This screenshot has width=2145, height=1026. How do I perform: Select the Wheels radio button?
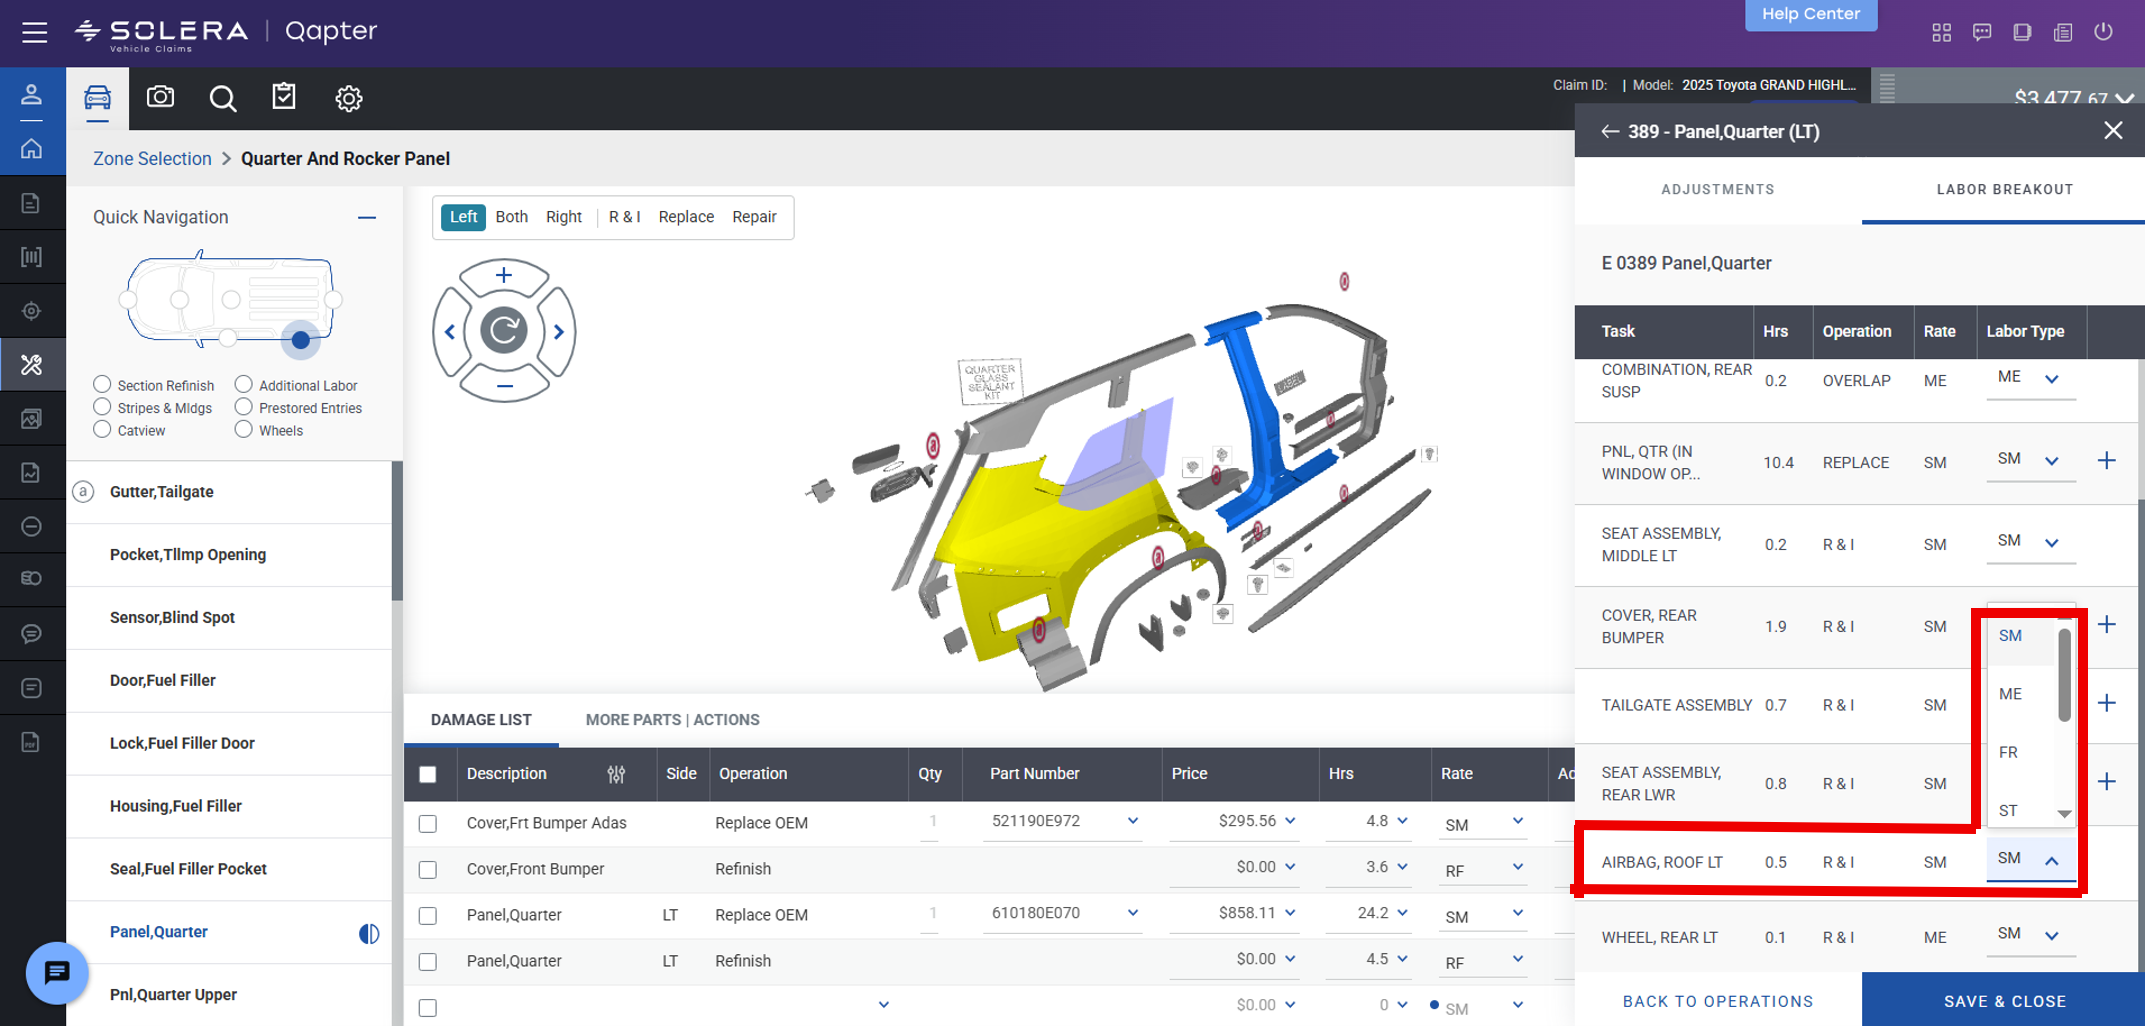point(243,429)
